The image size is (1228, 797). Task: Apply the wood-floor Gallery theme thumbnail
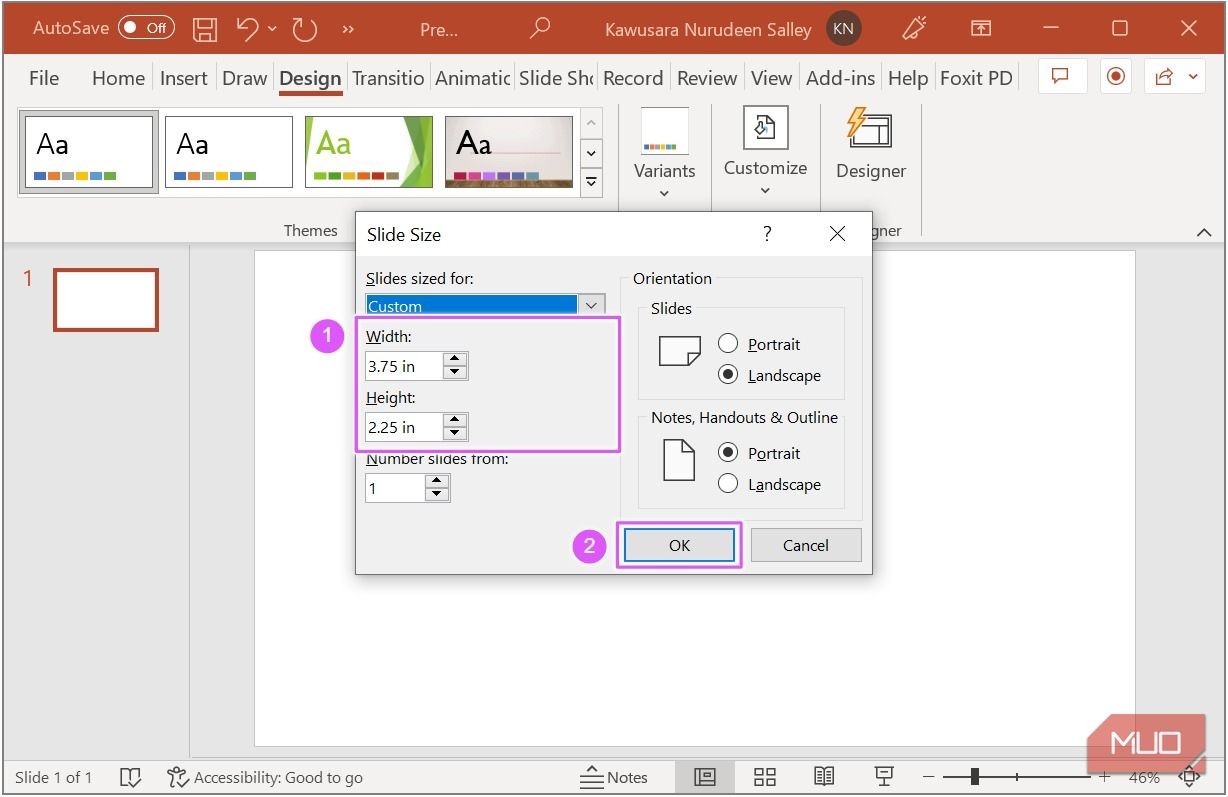509,152
